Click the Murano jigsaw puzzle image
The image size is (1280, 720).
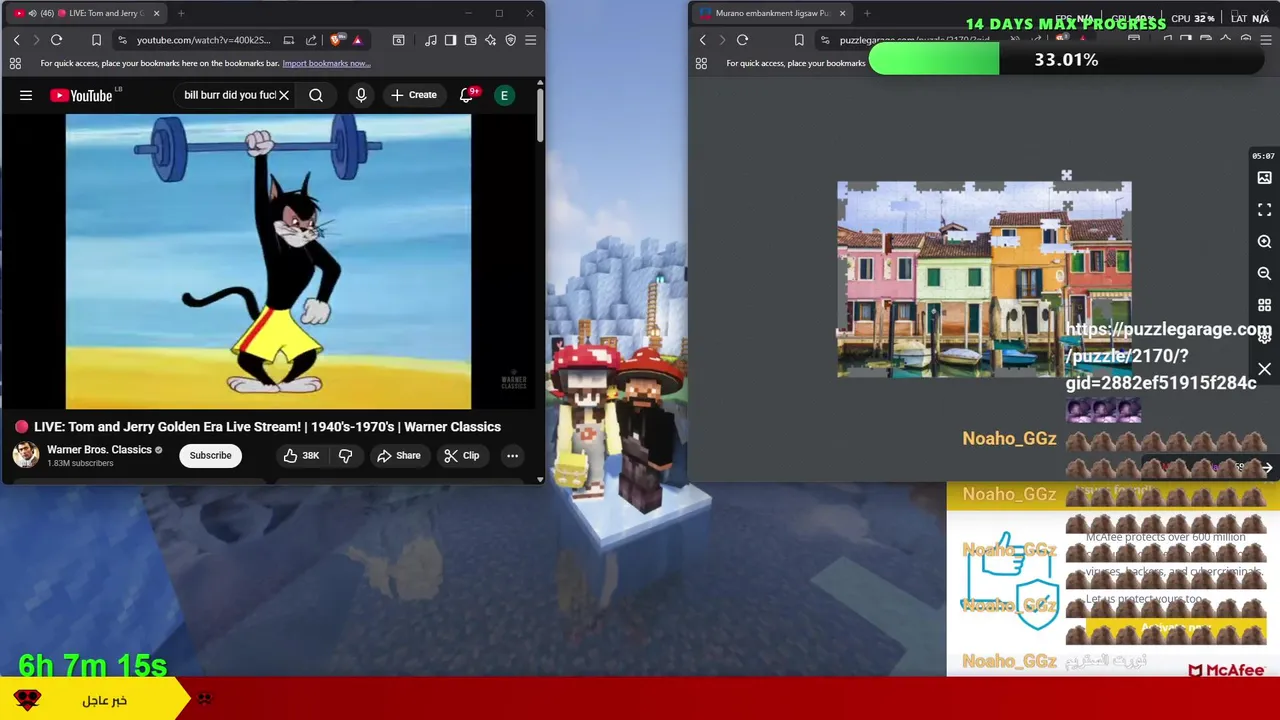click(984, 280)
